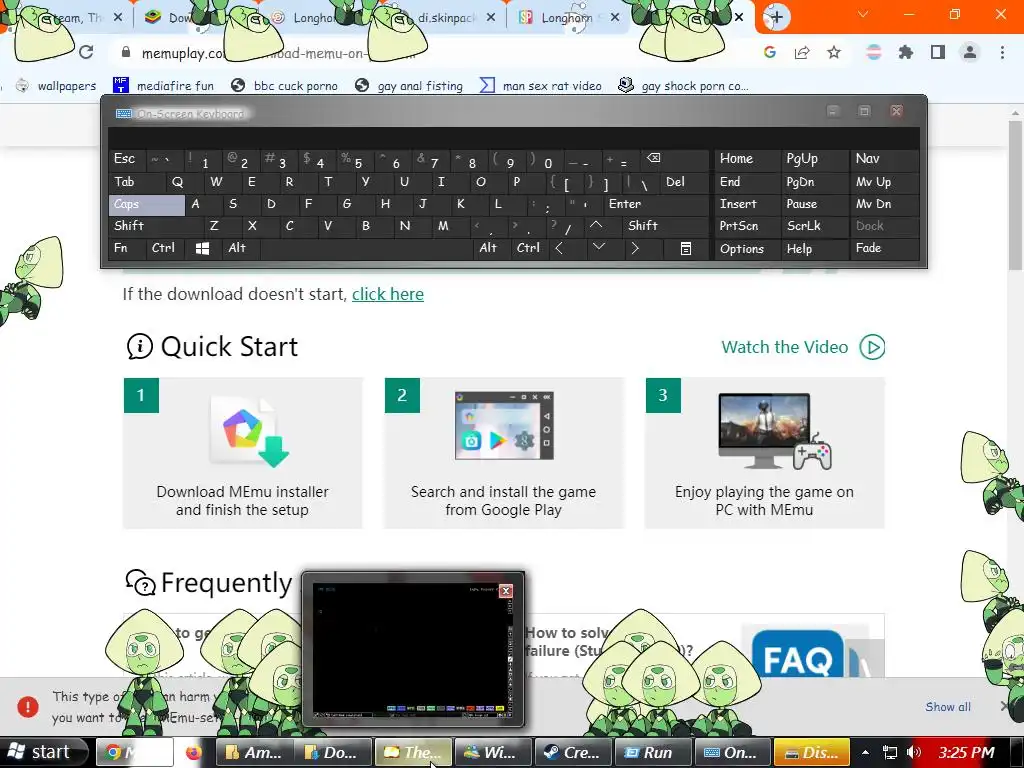Click the PrtScn key on on-screen keyboard
The height and width of the screenshot is (768, 1024).
coord(748,226)
